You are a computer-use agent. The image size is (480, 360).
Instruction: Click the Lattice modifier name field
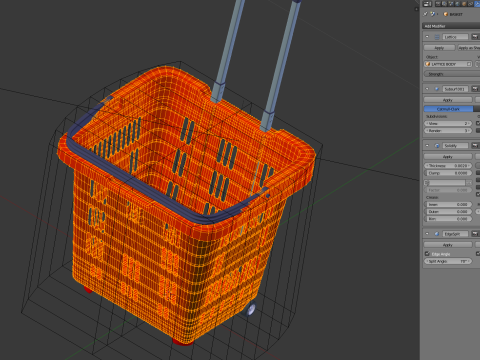point(456,37)
